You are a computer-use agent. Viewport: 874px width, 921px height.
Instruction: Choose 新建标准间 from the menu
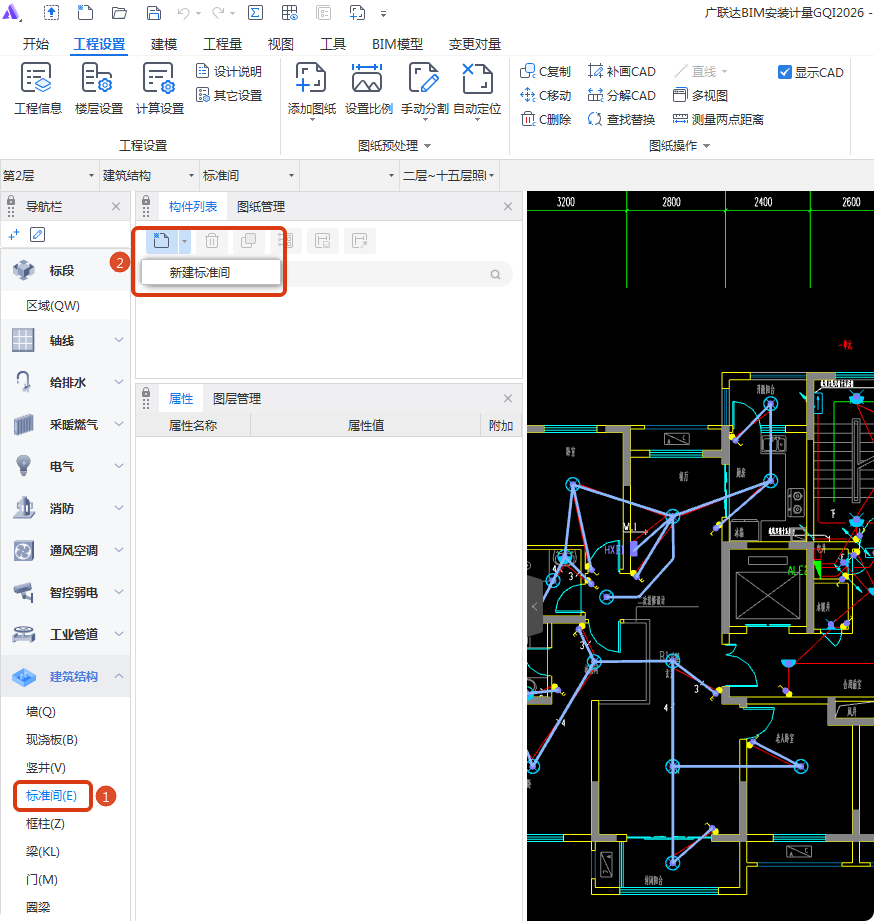point(200,272)
